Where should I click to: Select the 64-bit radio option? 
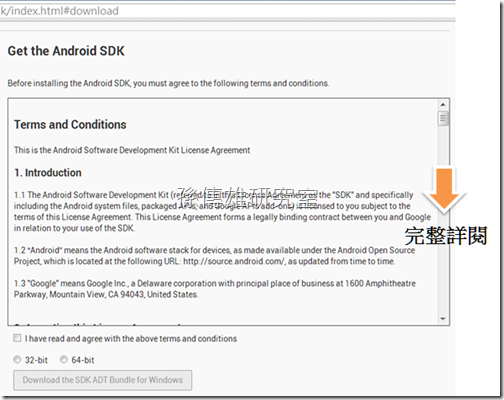pyautogui.click(x=64, y=360)
